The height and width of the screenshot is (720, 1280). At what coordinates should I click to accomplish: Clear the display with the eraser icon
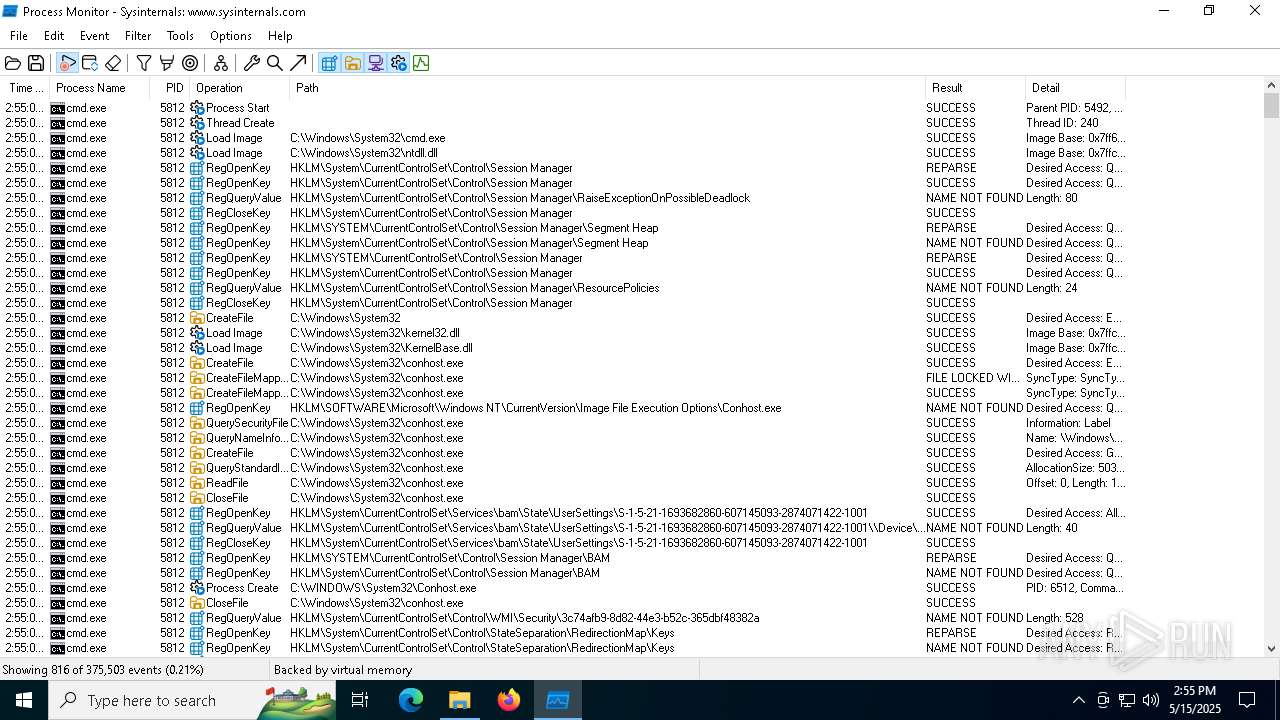[x=113, y=63]
